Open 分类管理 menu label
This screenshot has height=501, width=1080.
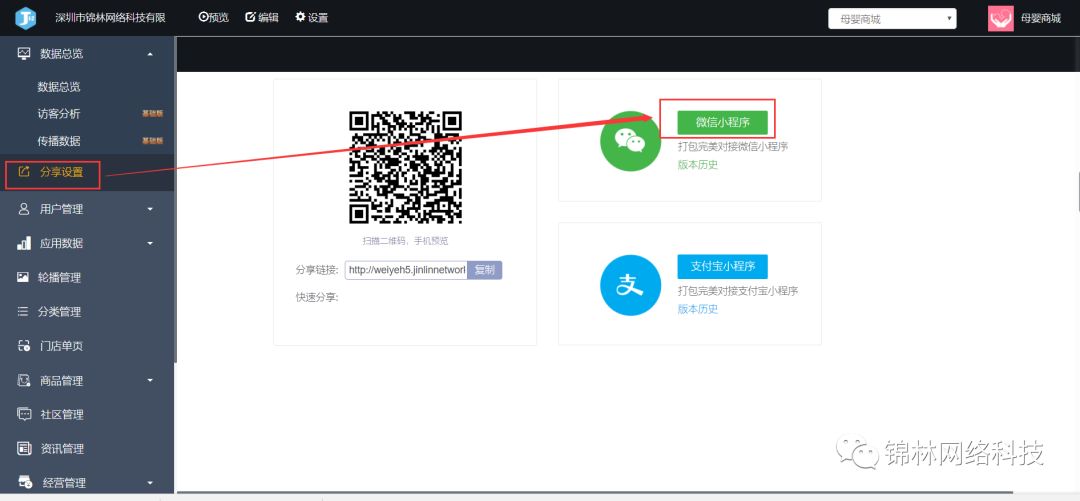[59, 312]
